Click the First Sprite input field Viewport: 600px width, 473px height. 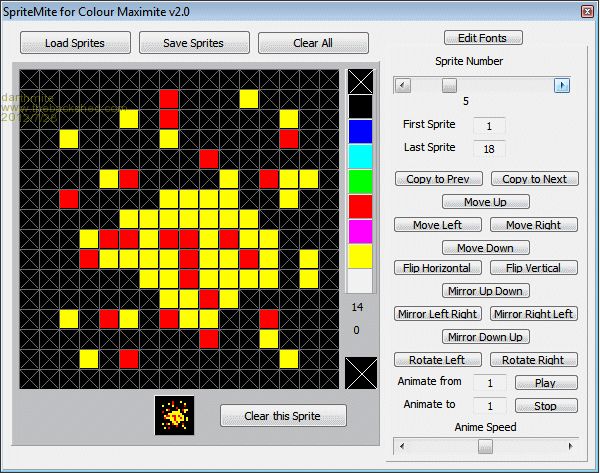coord(489,126)
